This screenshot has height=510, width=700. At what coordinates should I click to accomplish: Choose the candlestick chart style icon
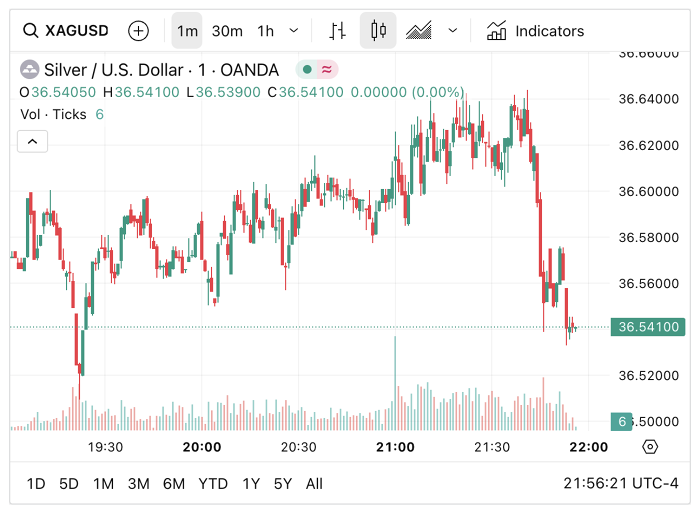coord(378,31)
